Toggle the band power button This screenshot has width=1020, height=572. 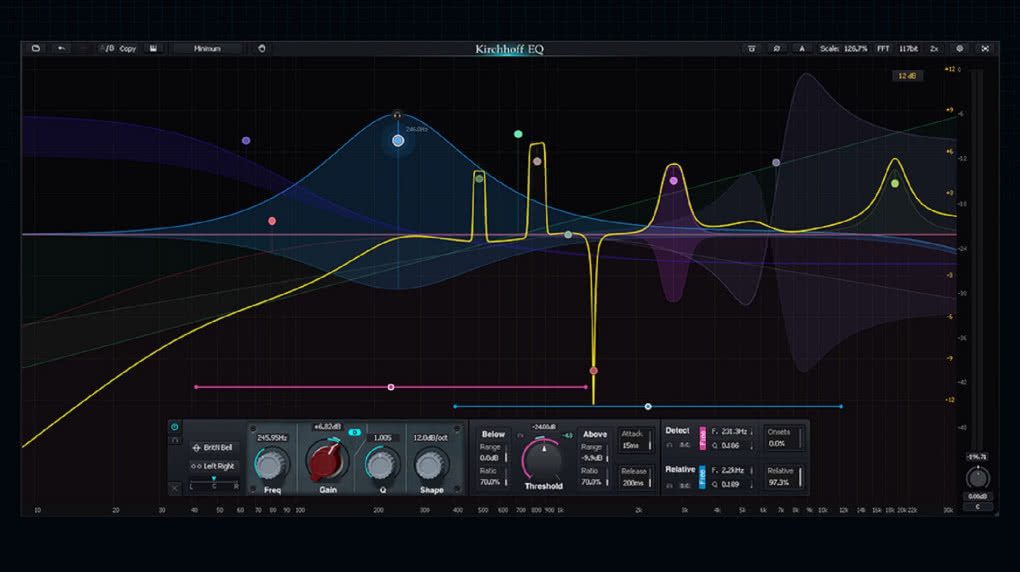pyautogui.click(x=174, y=427)
